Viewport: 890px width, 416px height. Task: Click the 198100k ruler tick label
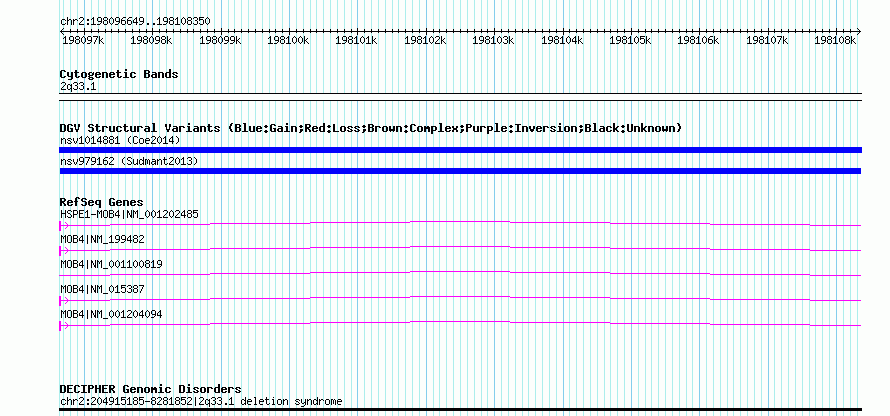click(x=288, y=40)
